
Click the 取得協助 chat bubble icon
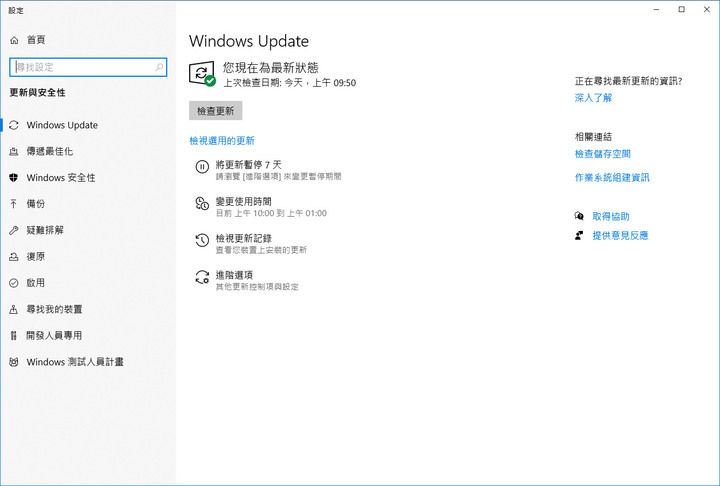[x=579, y=216]
